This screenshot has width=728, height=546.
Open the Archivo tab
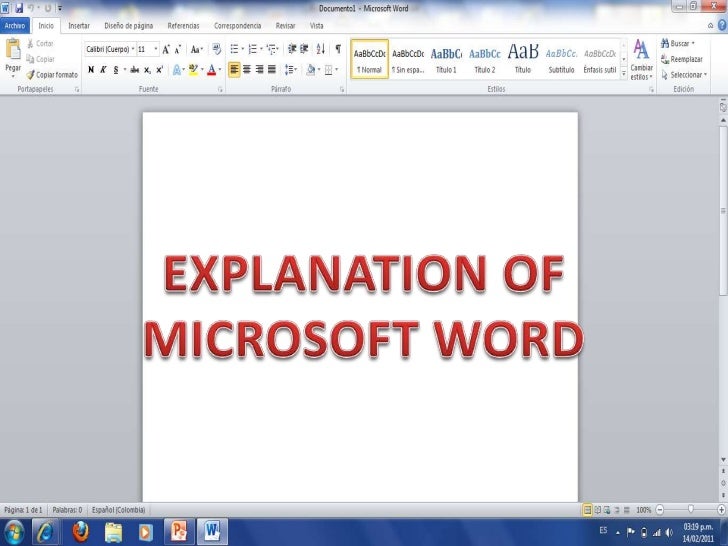(15, 26)
